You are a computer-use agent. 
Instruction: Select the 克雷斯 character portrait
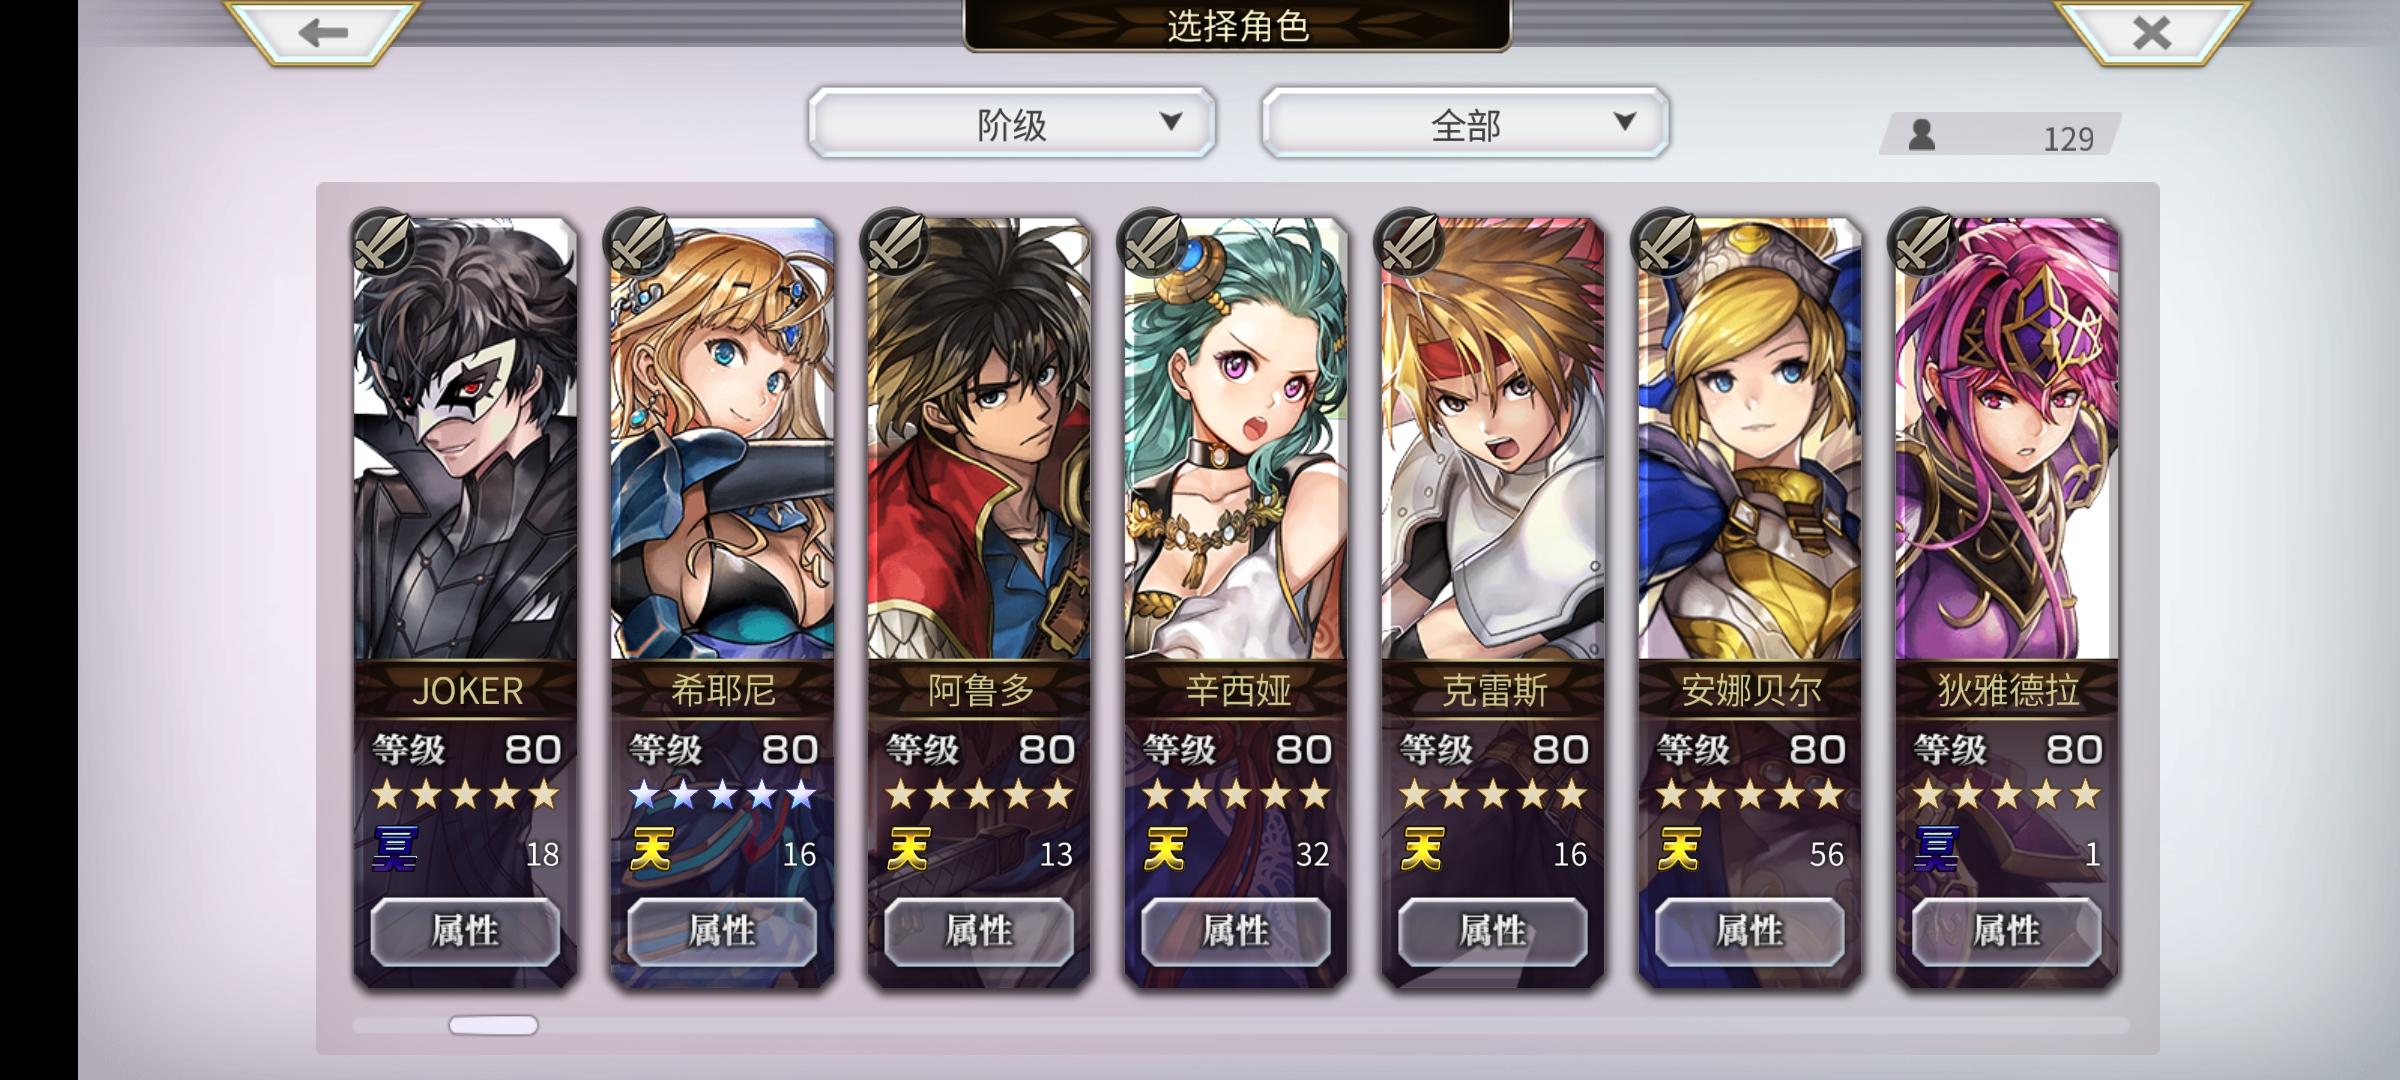[x=1493, y=440]
